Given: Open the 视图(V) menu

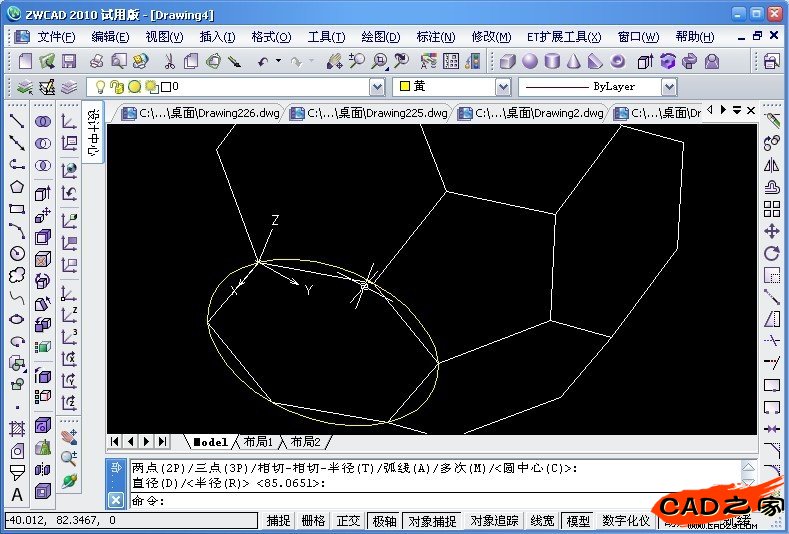Looking at the screenshot, I should [164, 37].
